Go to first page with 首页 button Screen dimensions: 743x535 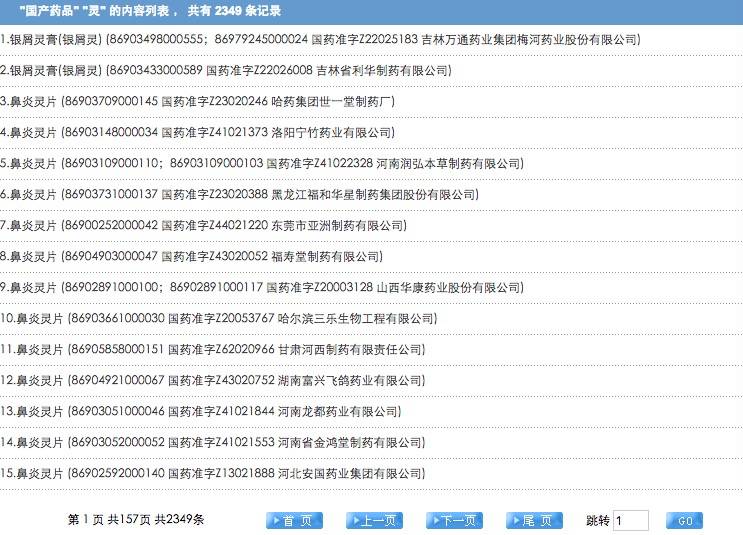[294, 520]
